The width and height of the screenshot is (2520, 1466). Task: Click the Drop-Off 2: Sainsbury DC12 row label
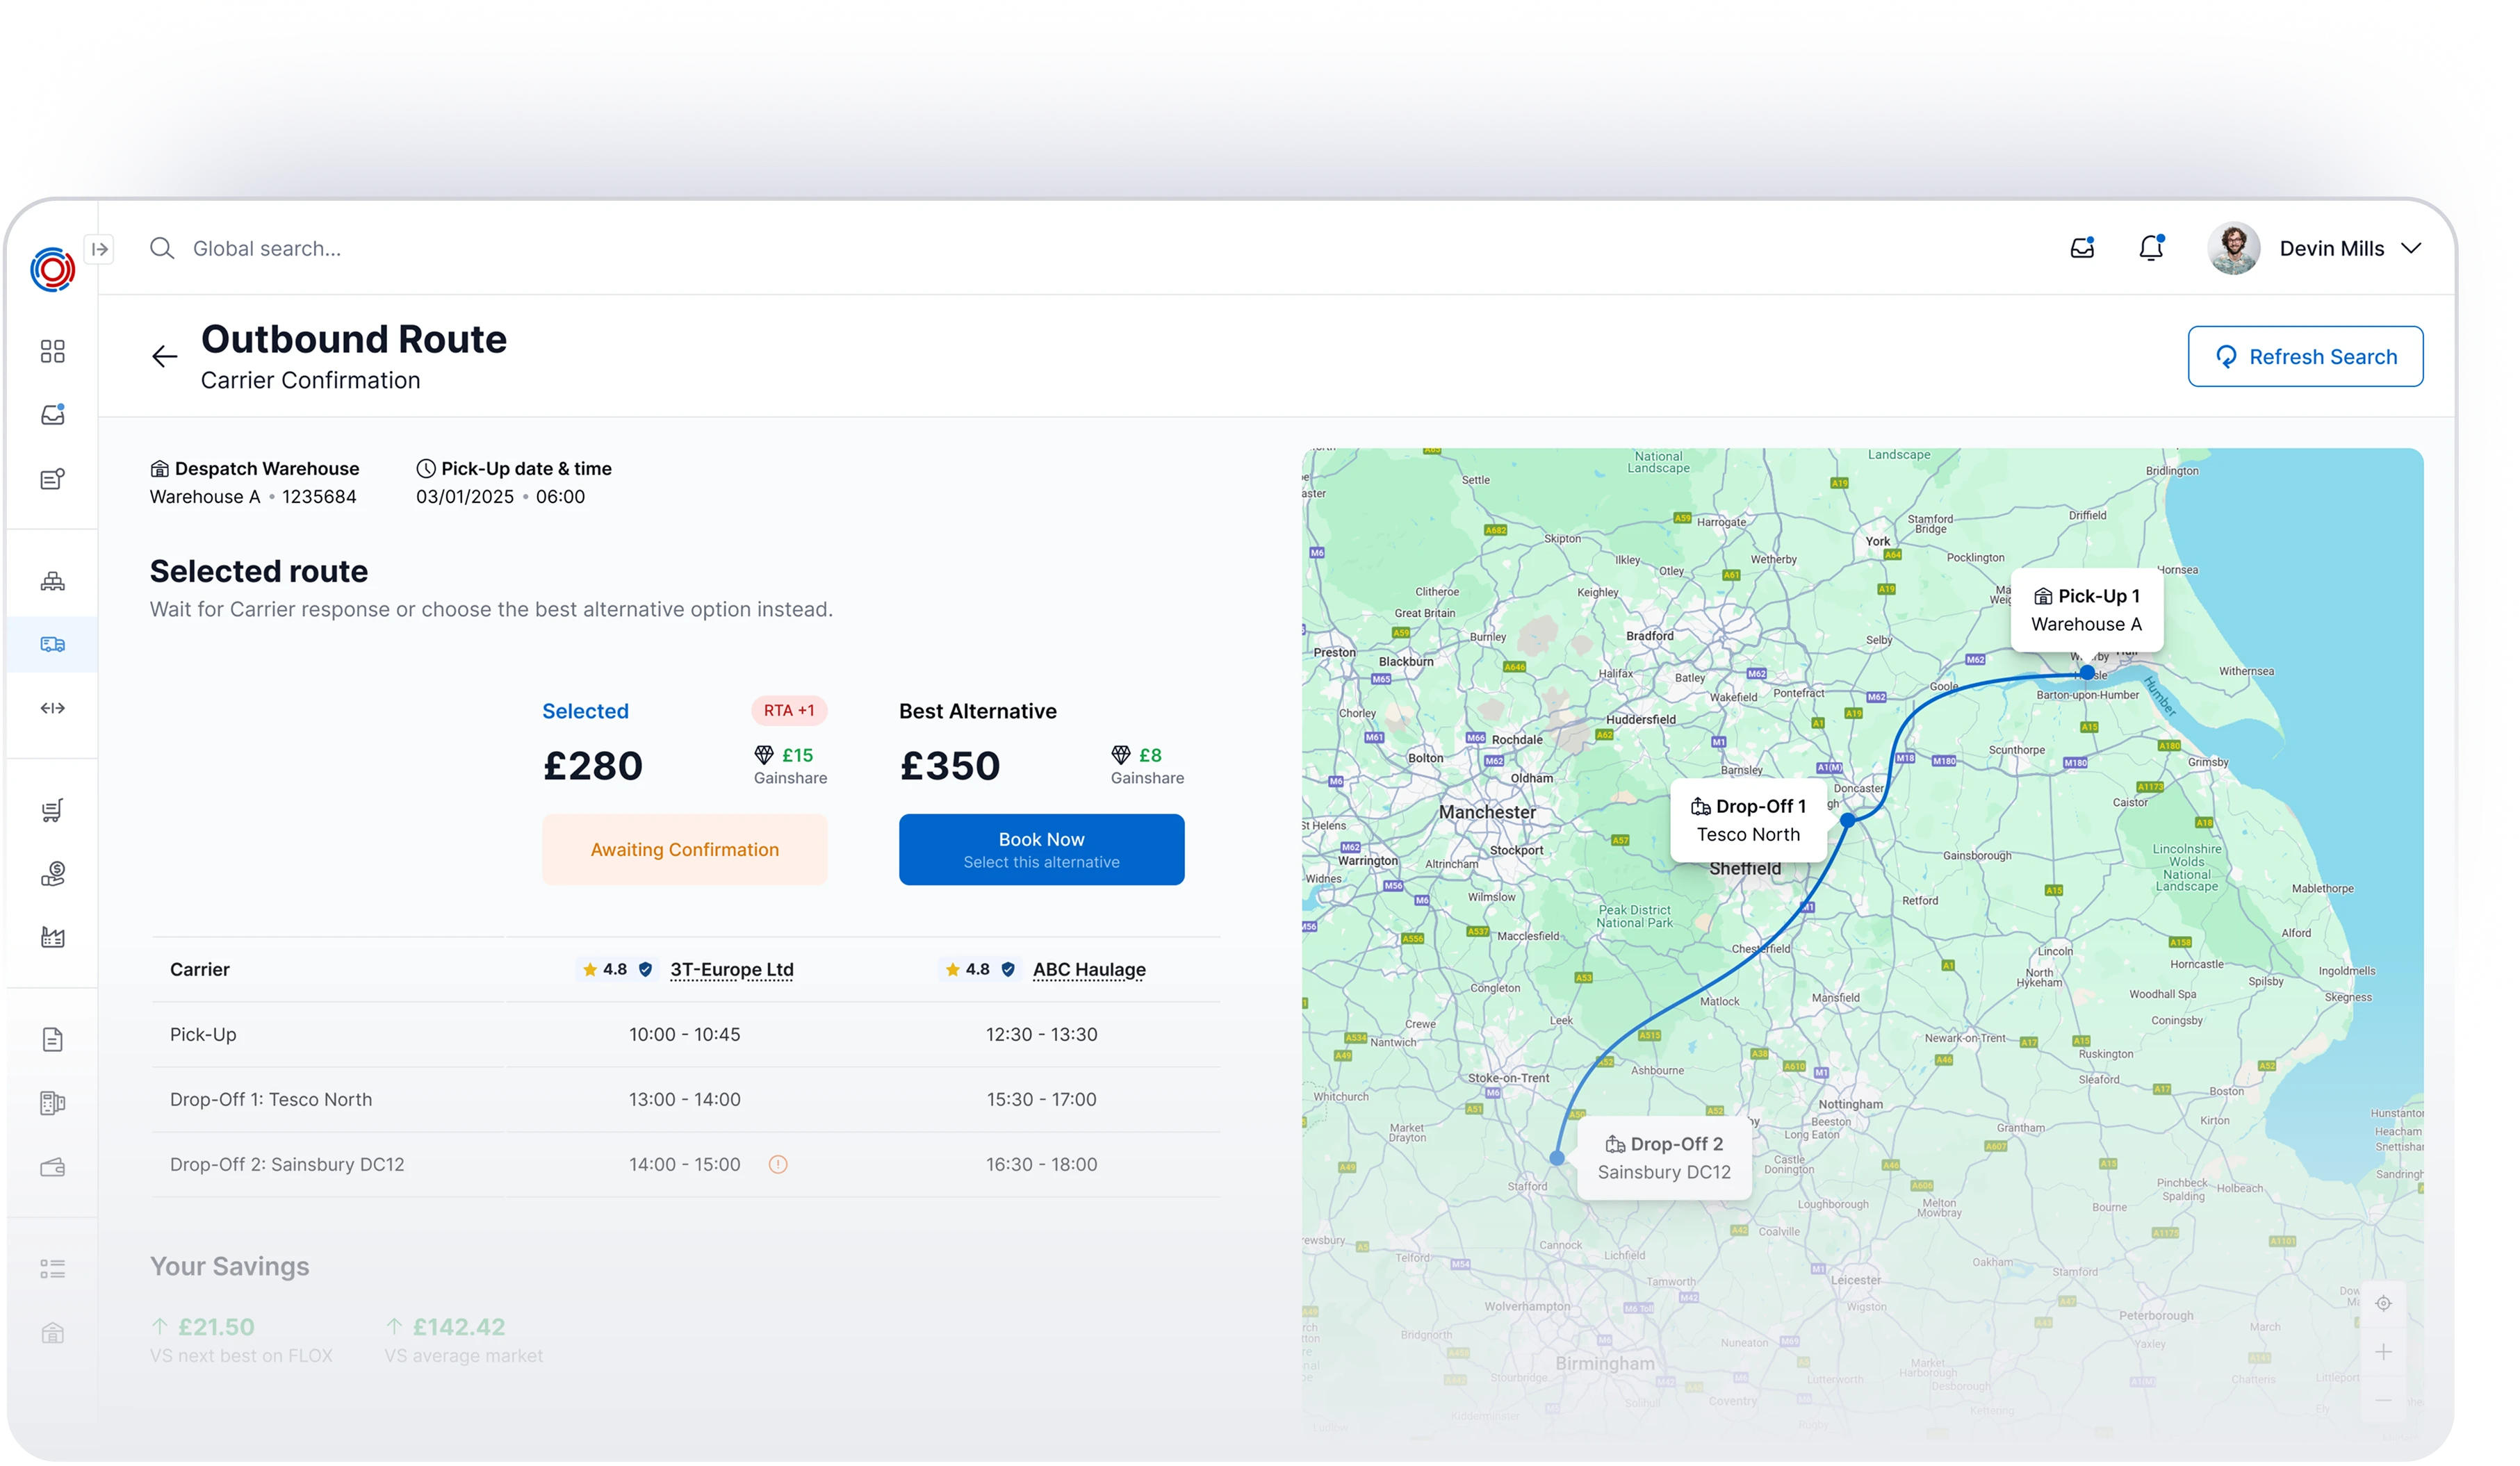[x=287, y=1164]
